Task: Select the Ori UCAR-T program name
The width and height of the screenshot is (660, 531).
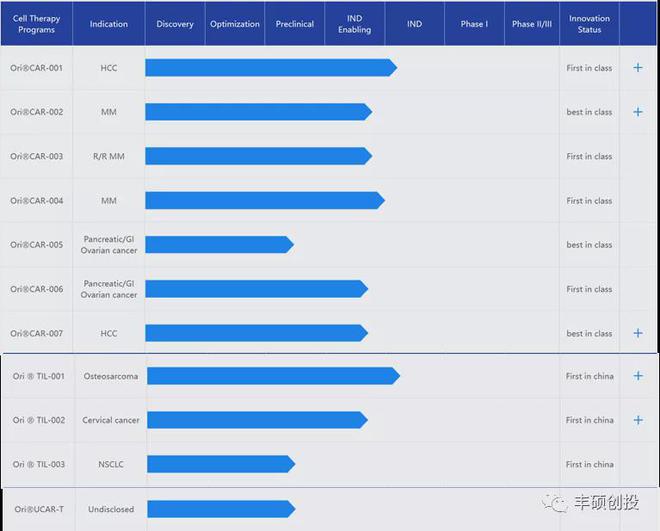Action: coord(39,509)
